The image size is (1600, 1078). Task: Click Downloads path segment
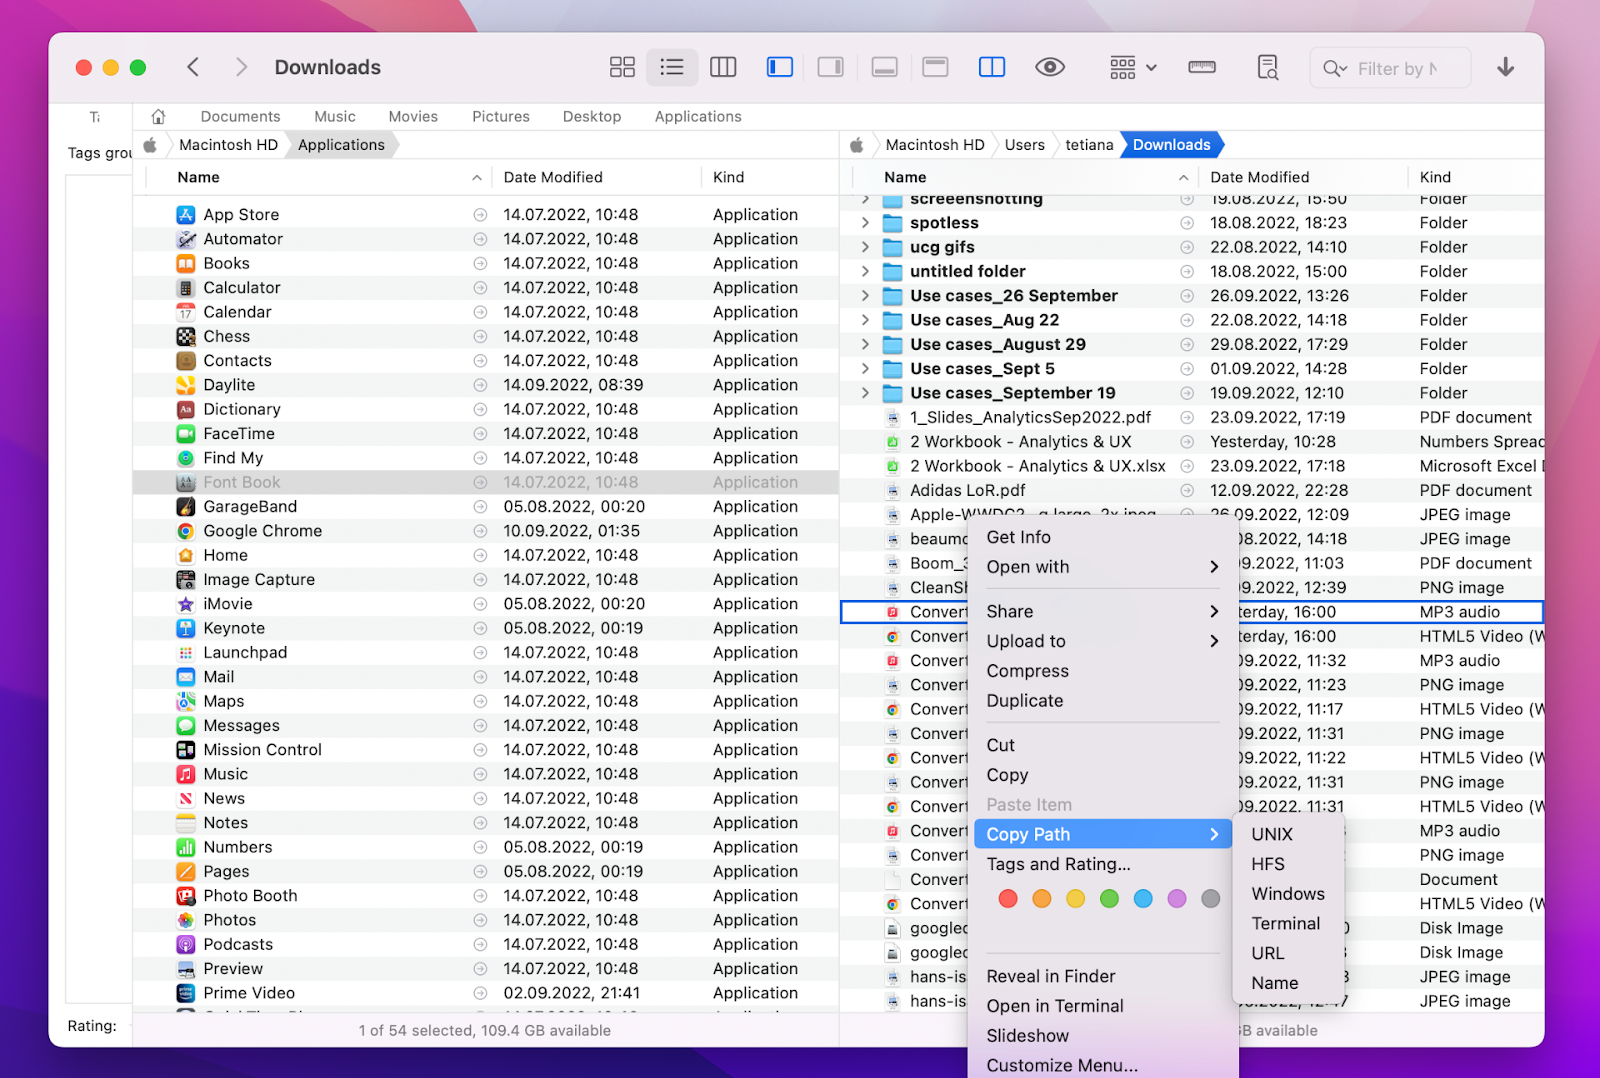[1171, 145]
